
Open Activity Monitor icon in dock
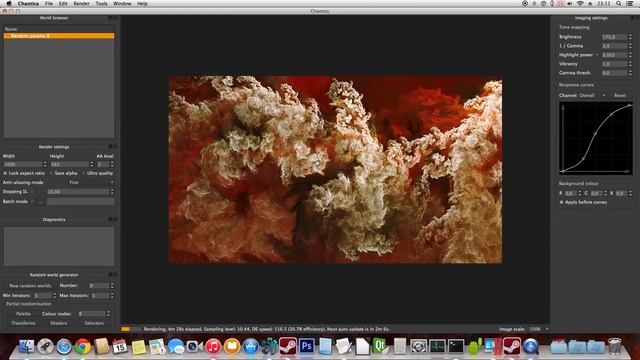[x=437, y=346]
